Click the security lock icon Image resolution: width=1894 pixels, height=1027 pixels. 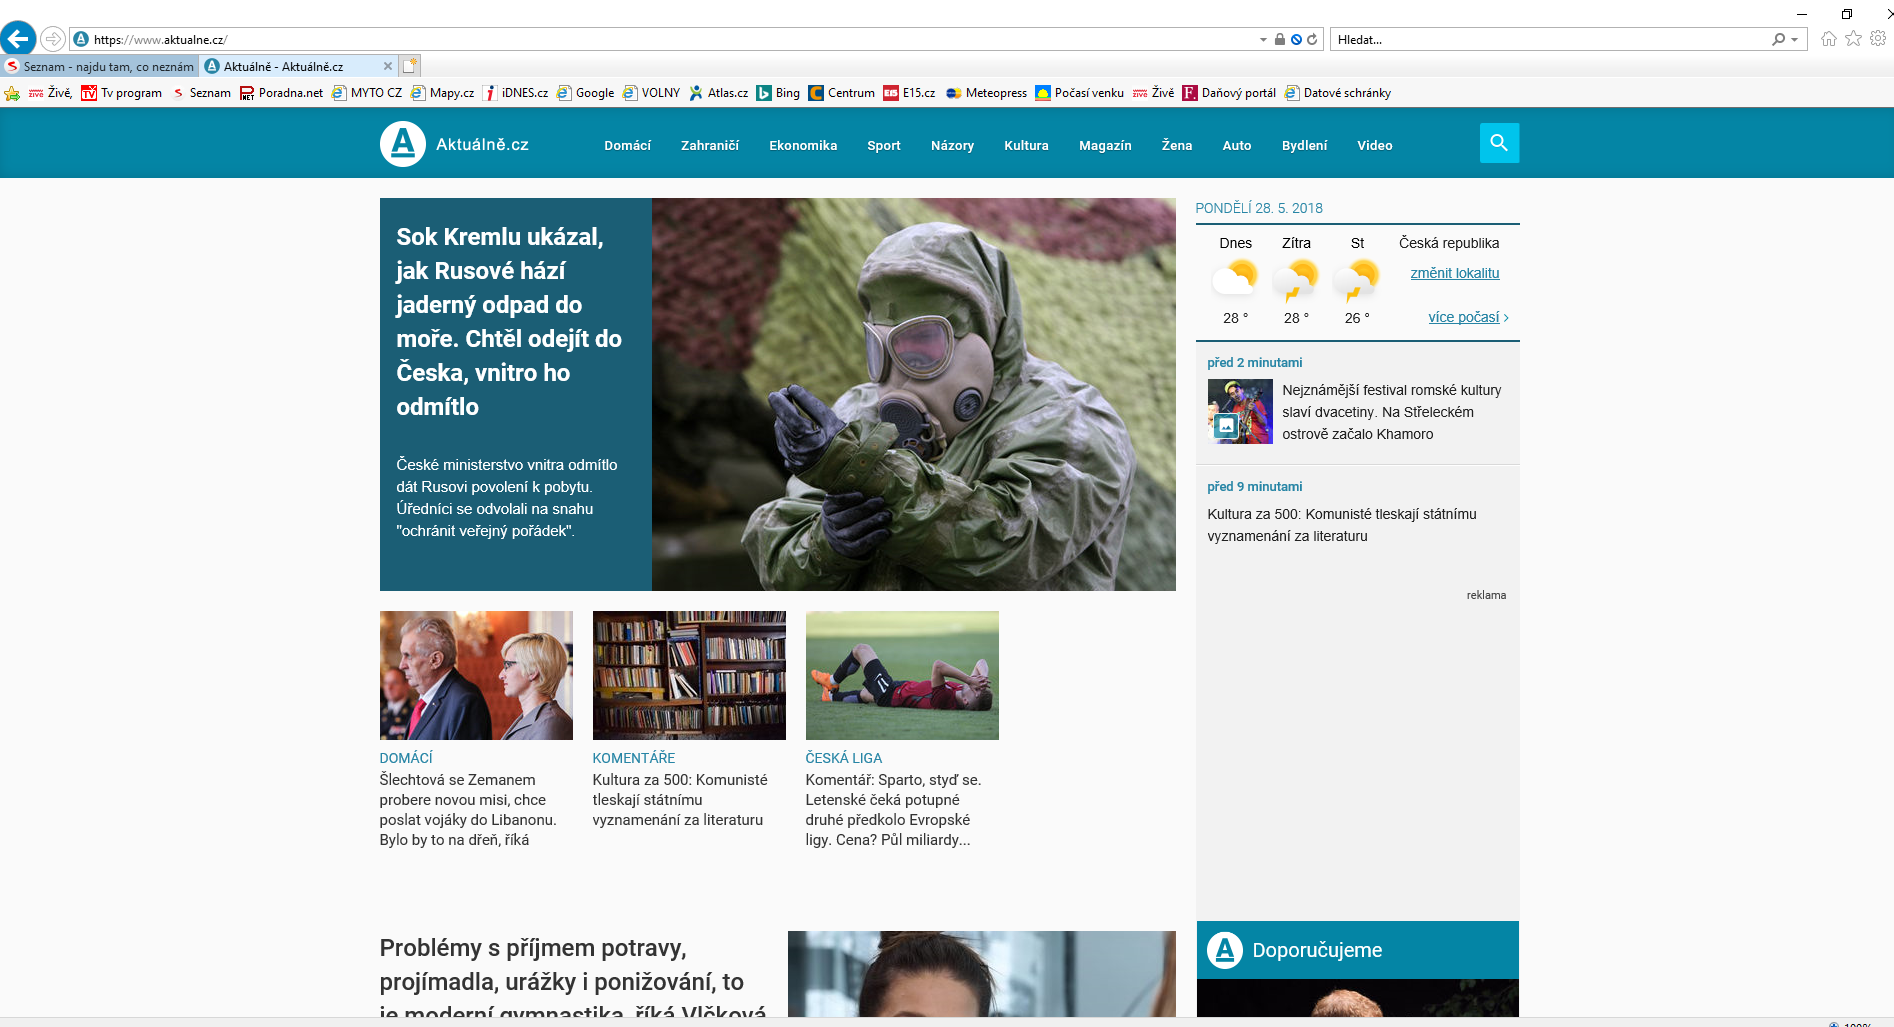pos(1279,40)
